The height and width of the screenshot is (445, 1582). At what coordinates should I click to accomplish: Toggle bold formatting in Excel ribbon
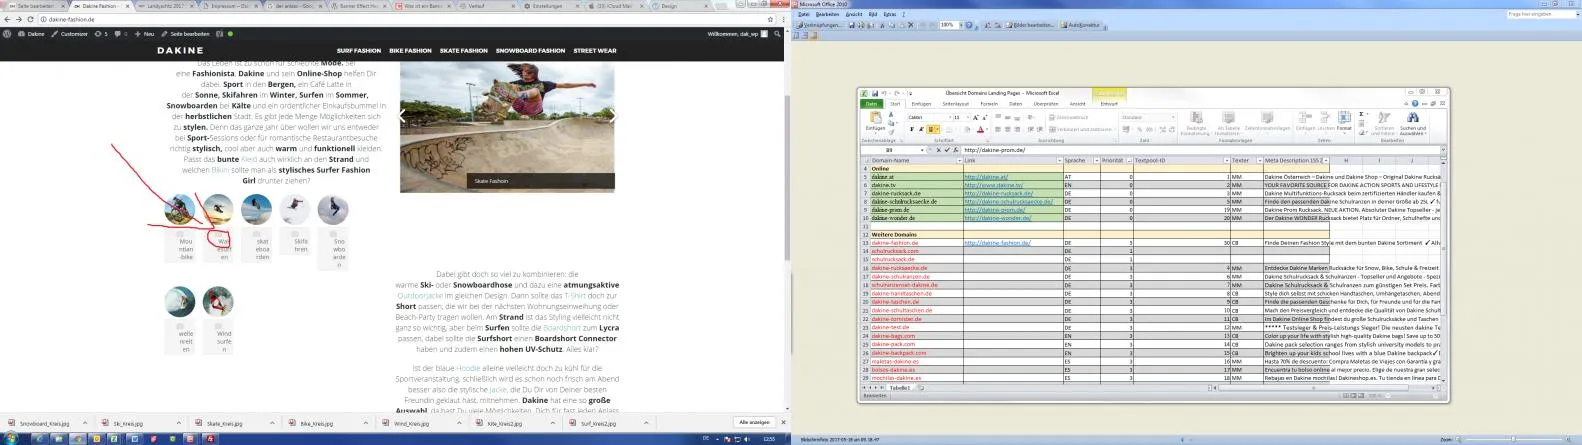tap(912, 129)
